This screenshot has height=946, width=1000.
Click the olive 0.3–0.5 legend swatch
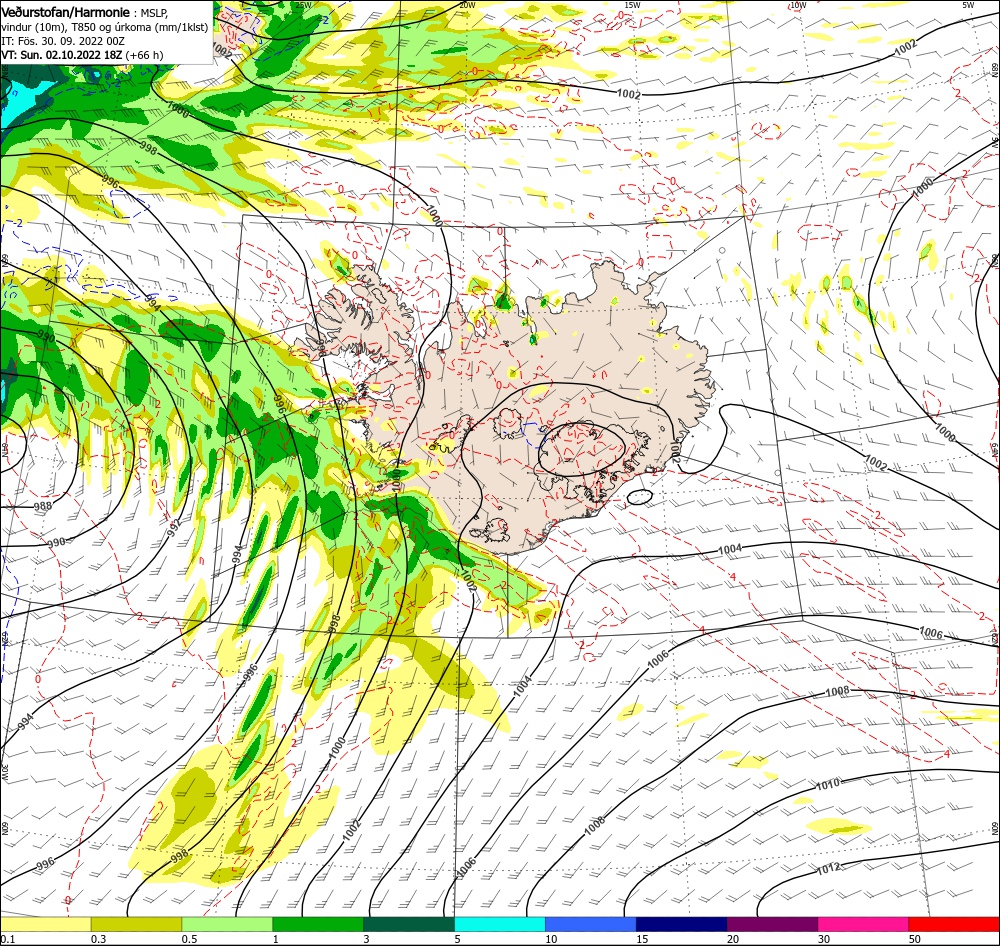click(x=136, y=924)
